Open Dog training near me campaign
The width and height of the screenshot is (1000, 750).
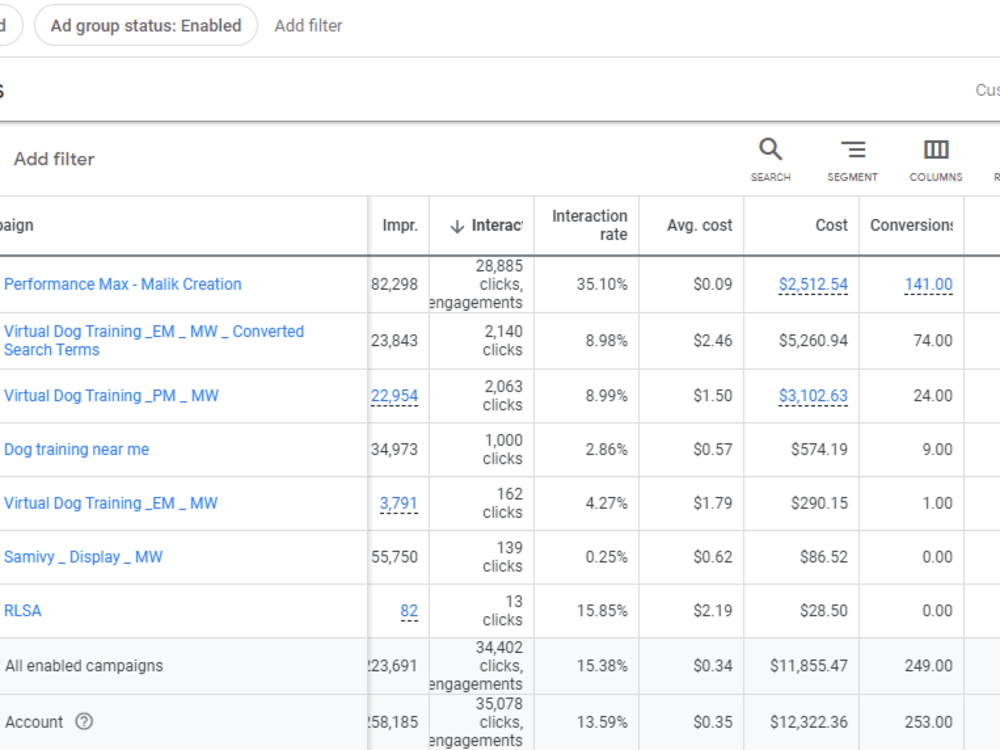coord(77,449)
